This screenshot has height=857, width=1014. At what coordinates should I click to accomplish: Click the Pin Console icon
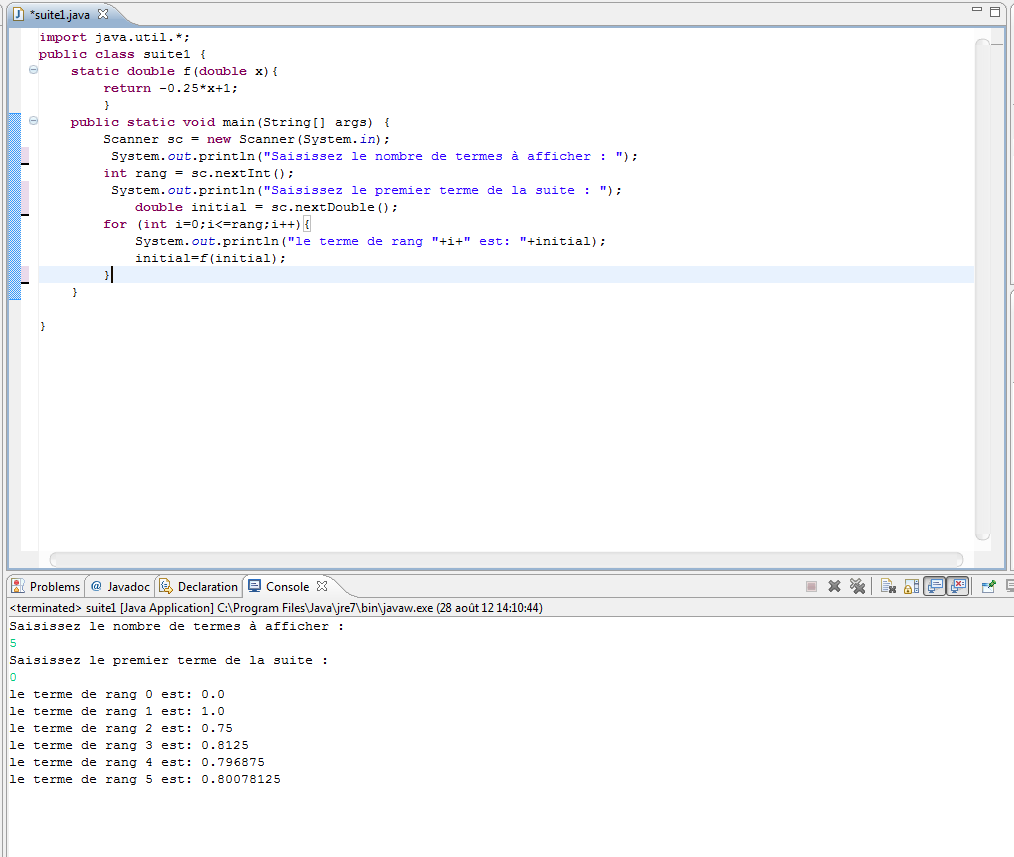[x=988, y=587]
